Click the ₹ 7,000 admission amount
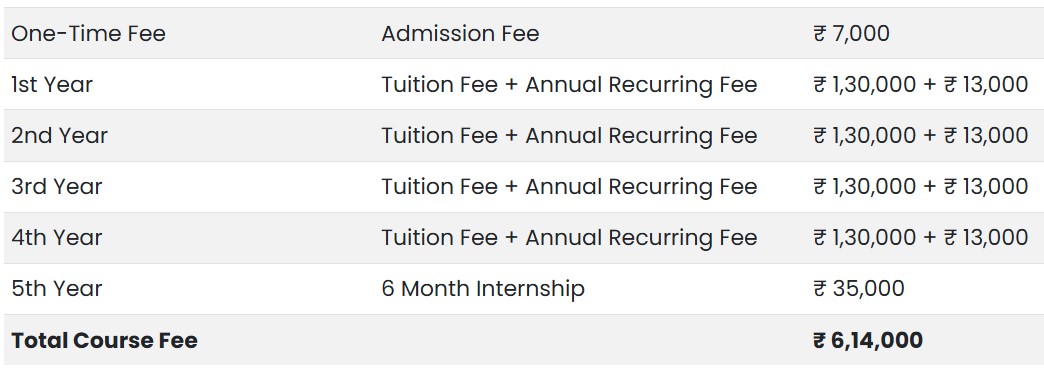 (x=852, y=33)
